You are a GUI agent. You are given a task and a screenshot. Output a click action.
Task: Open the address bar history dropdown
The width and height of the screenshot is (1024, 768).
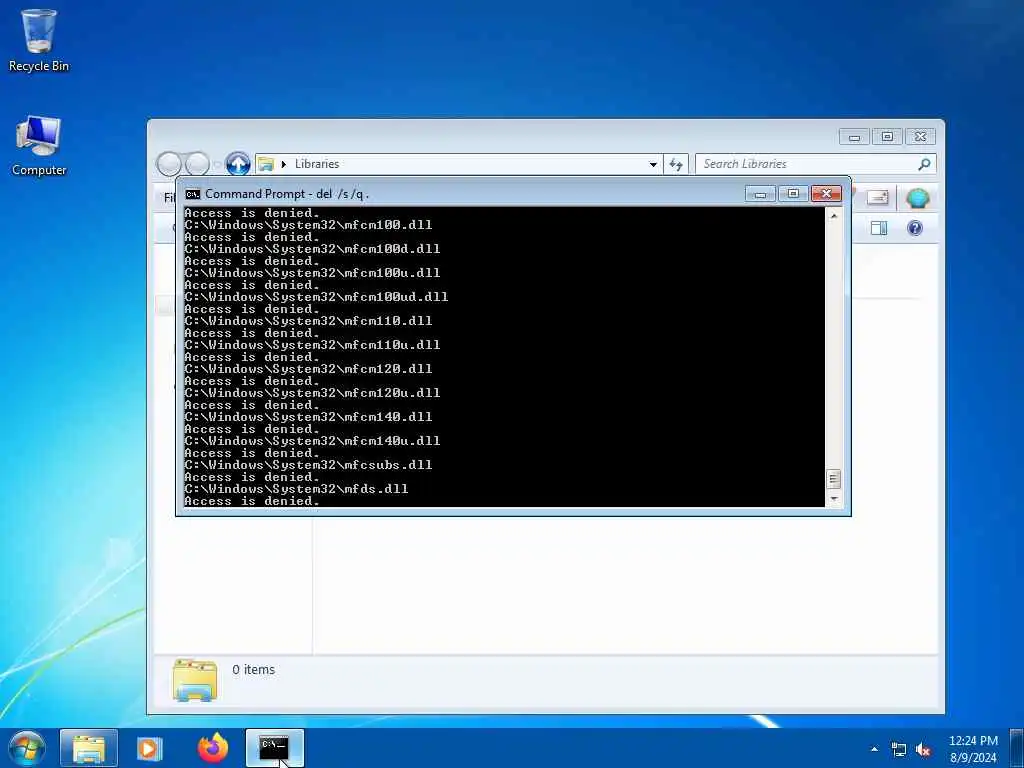pos(652,165)
